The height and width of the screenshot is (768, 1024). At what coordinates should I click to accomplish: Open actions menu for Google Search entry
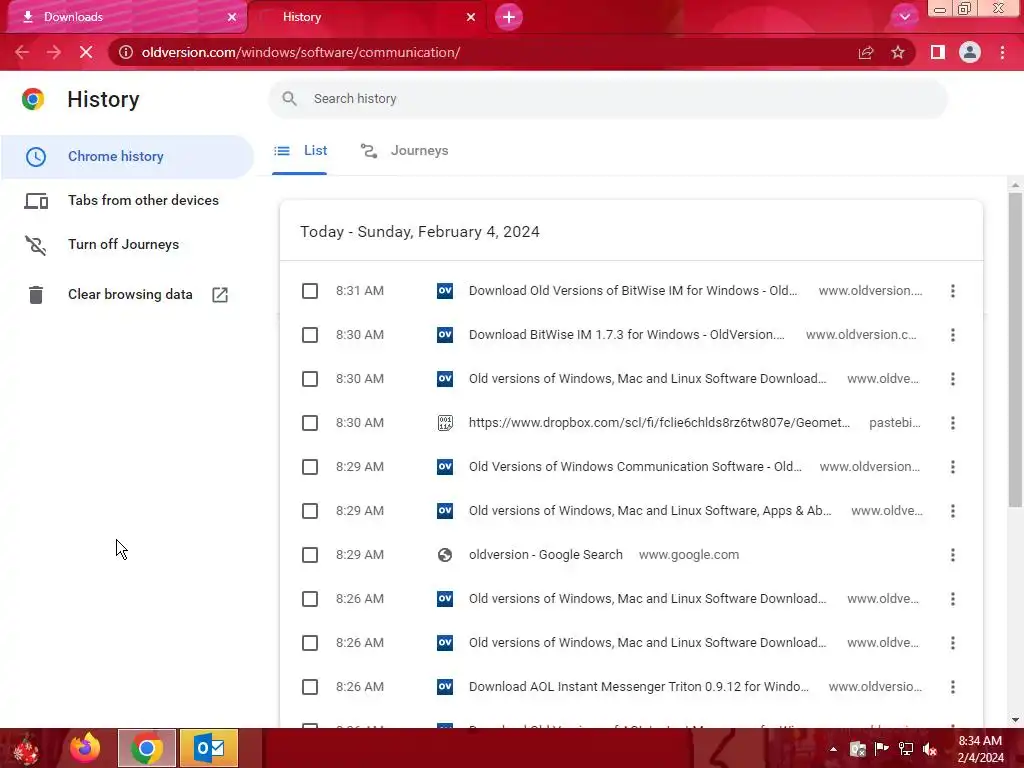pyautogui.click(x=953, y=555)
